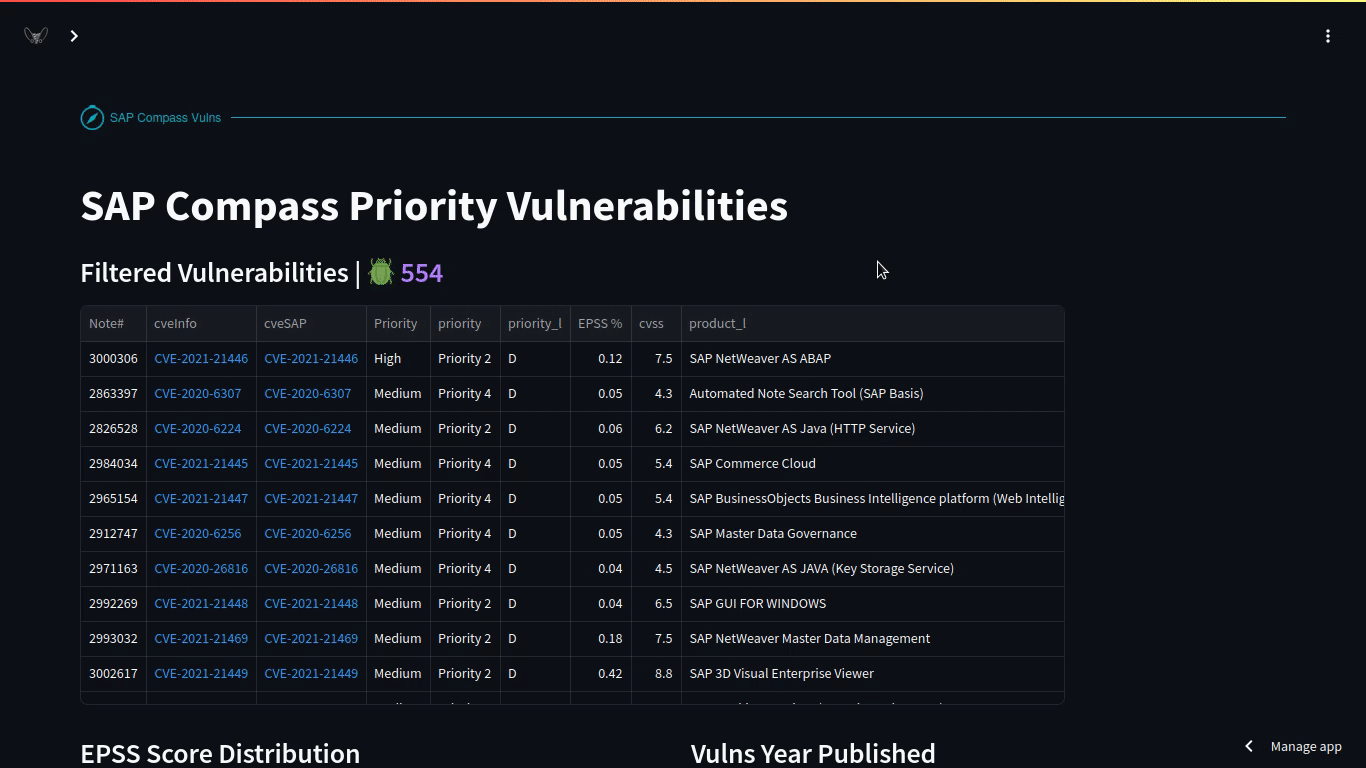Open the Manage app button
1366x768 pixels.
pos(1294,747)
